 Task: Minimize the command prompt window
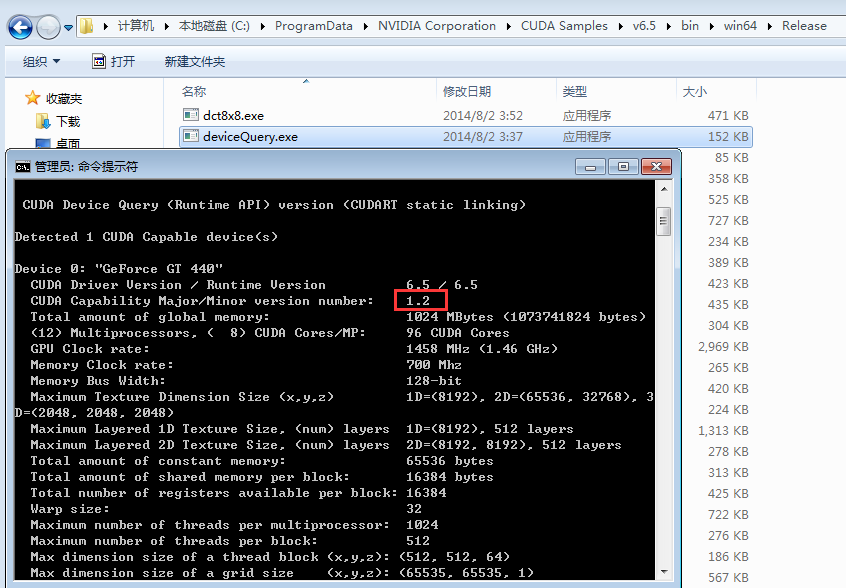click(591, 167)
